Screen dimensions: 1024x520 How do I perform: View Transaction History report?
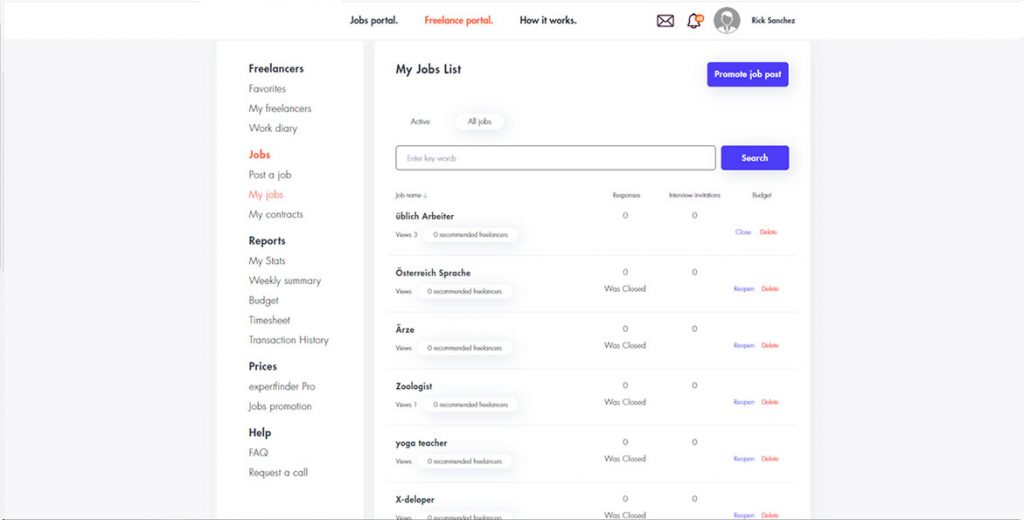pos(288,340)
